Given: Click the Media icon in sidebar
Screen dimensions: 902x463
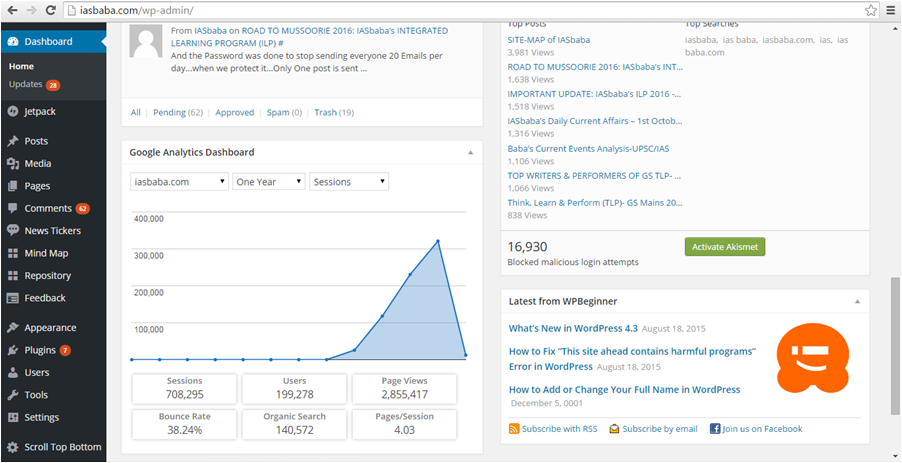Looking at the screenshot, I should coord(13,164).
